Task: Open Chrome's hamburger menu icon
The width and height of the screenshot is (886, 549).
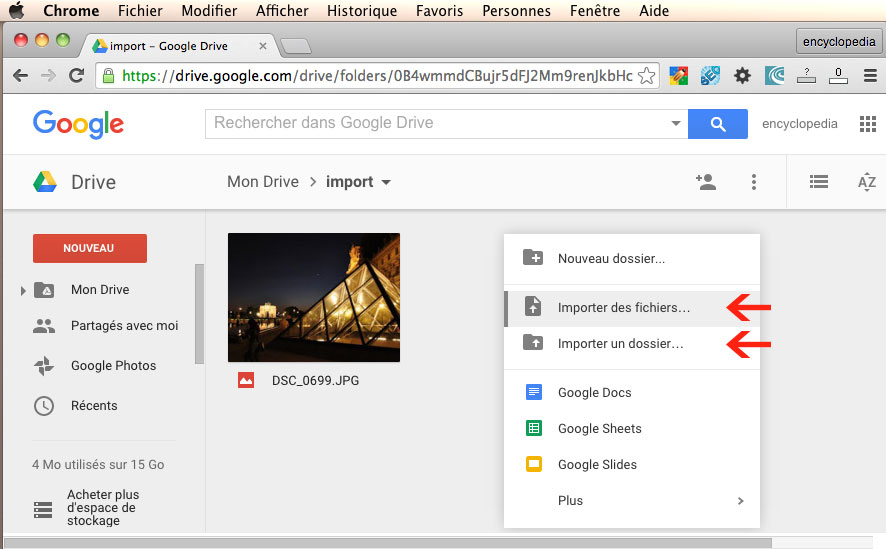Action: (870, 76)
